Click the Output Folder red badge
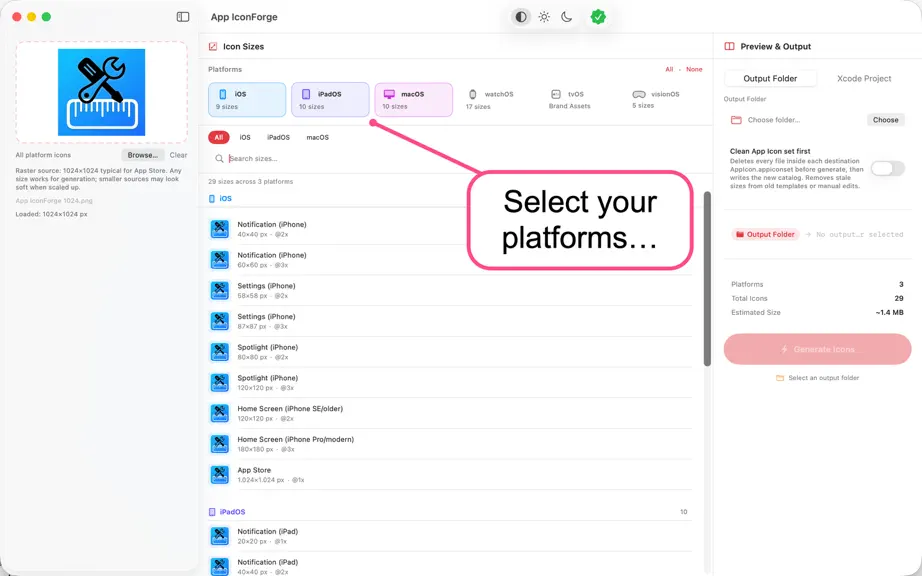 (765, 235)
